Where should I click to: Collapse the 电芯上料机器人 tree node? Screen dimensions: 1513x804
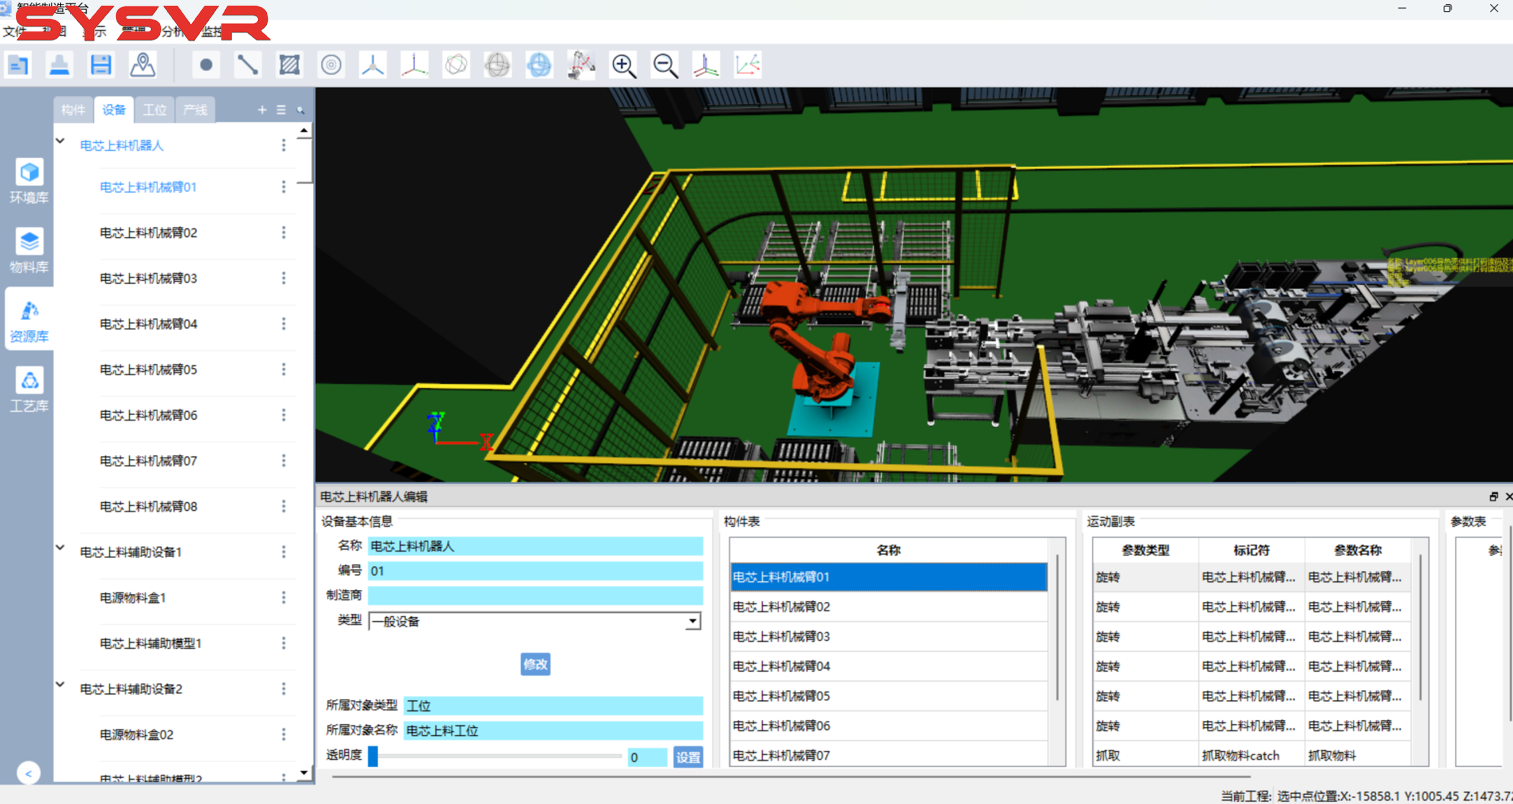click(61, 142)
